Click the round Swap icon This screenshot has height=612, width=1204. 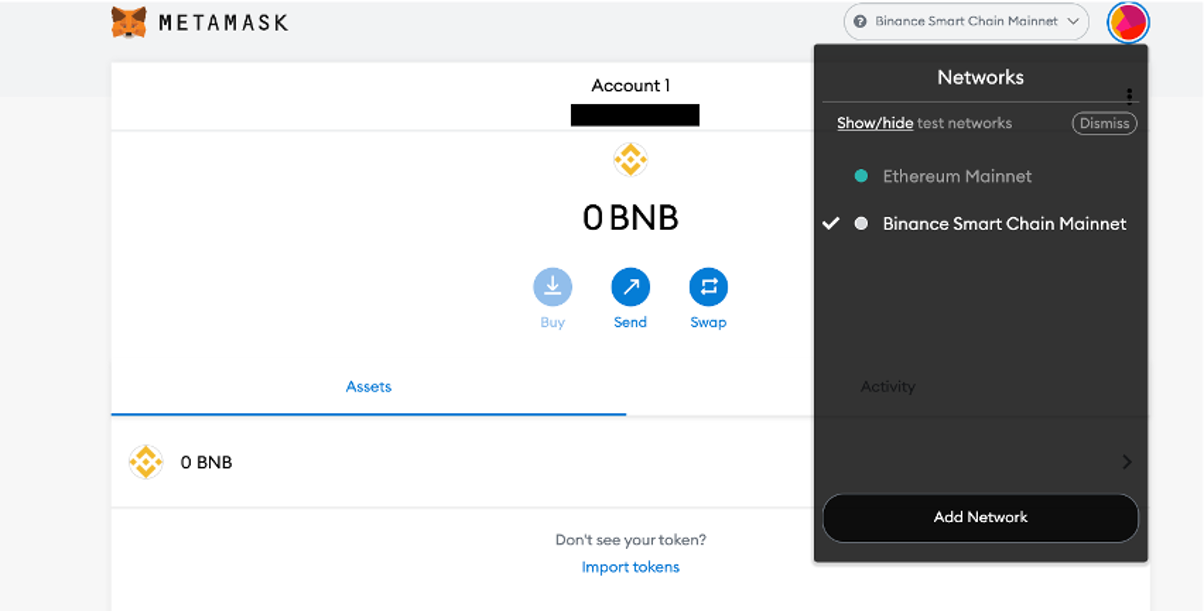click(708, 288)
